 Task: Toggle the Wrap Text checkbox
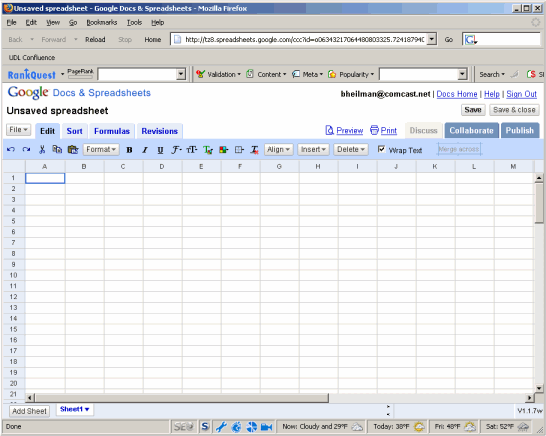(382, 149)
